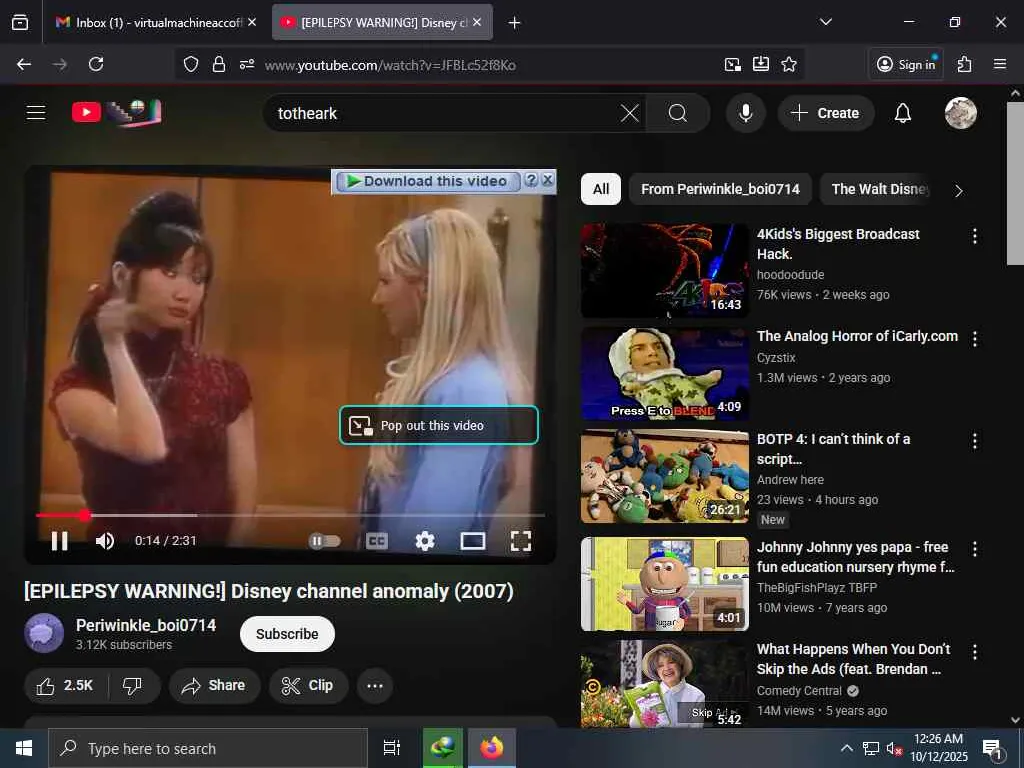Image resolution: width=1024 pixels, height=768 pixels.
Task: Open the Firefox extensions puzzle icon
Action: pos(964,64)
